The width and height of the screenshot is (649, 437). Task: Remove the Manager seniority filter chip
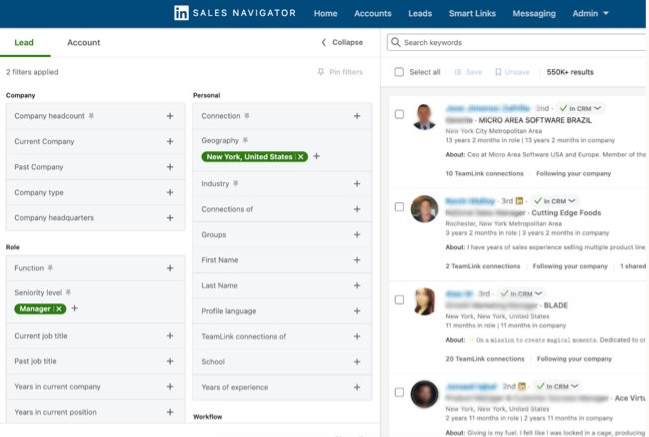pos(59,309)
